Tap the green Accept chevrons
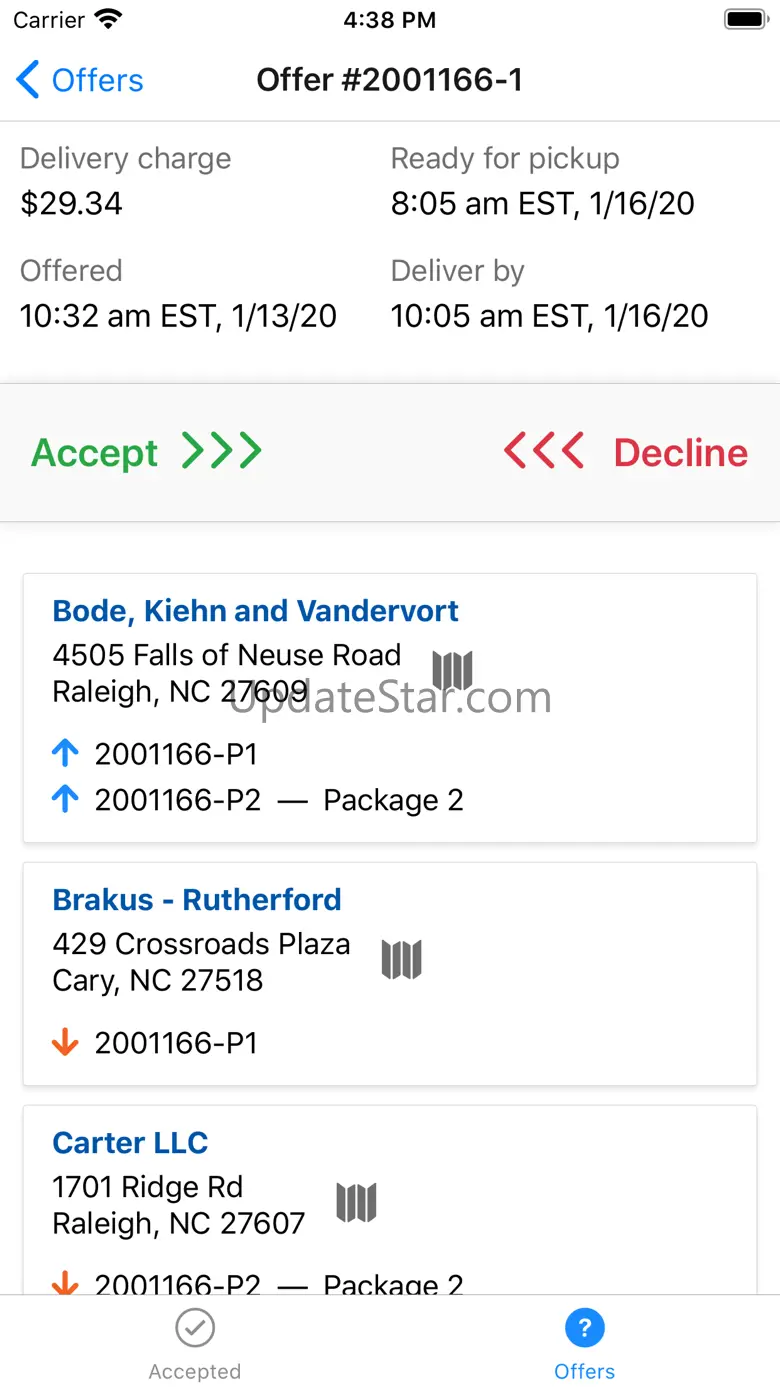The image size is (780, 1387). [x=222, y=452]
